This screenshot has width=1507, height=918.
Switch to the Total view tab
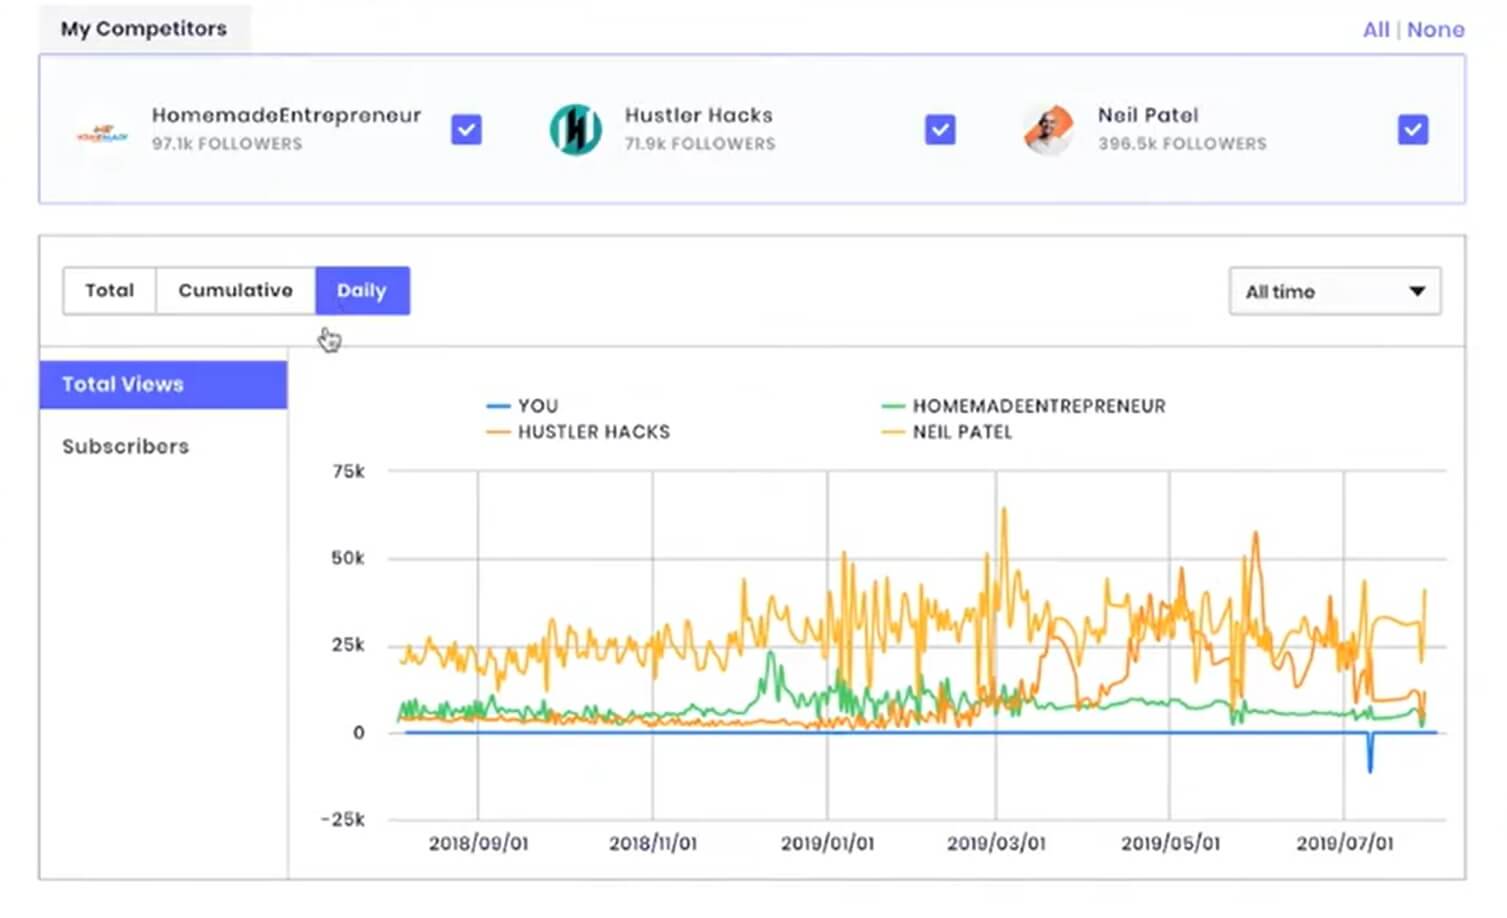coord(109,291)
